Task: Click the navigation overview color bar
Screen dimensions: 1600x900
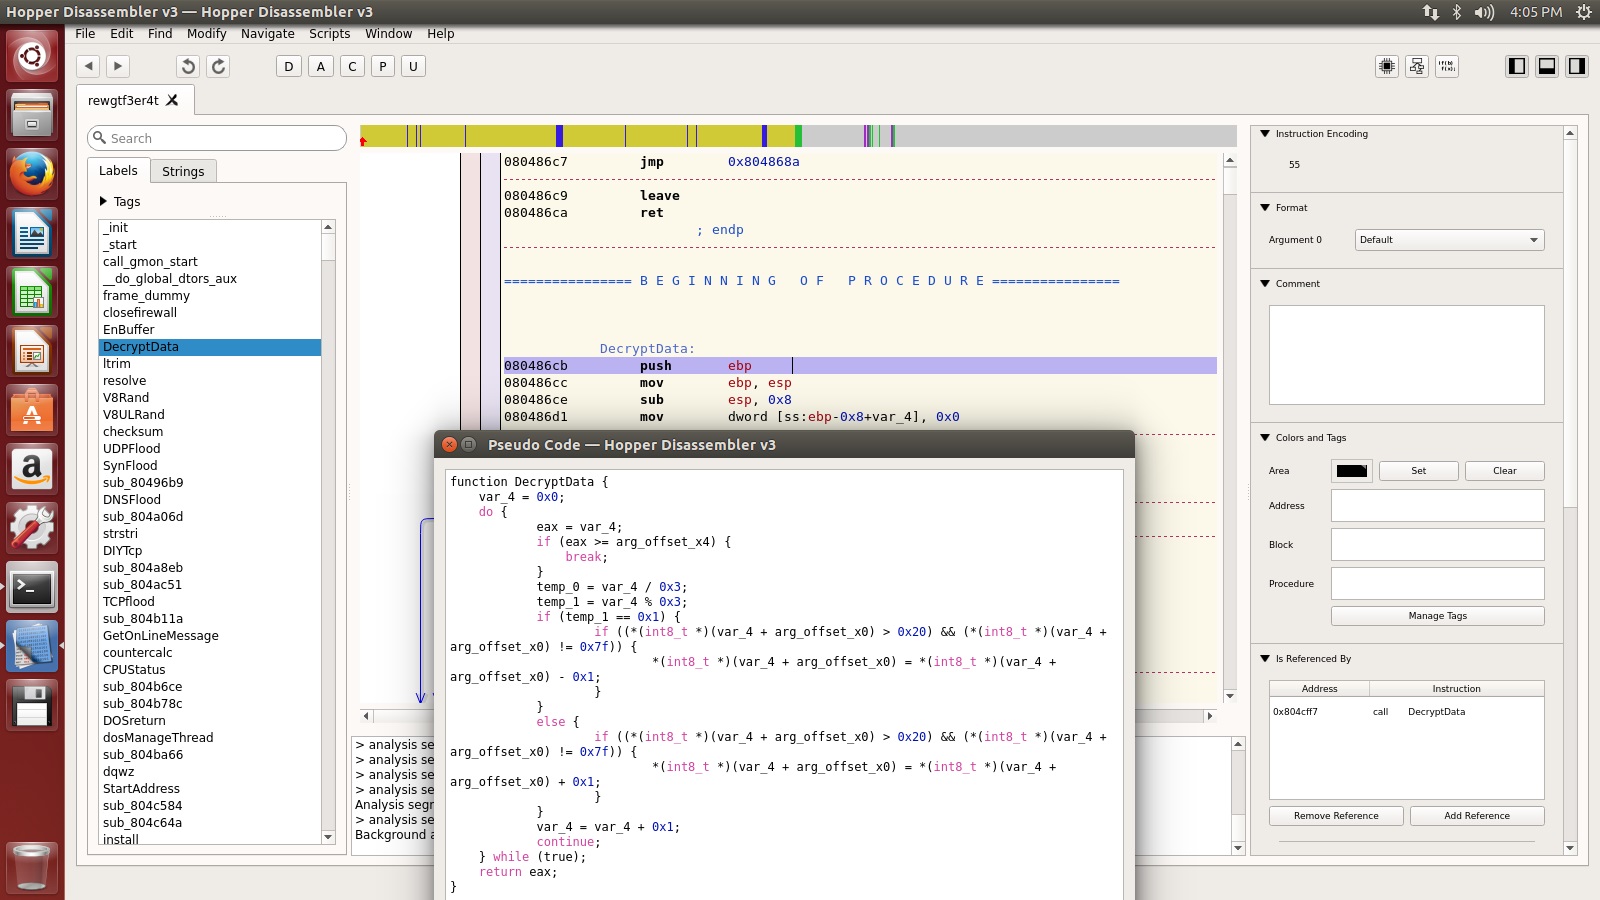Action: (798, 136)
